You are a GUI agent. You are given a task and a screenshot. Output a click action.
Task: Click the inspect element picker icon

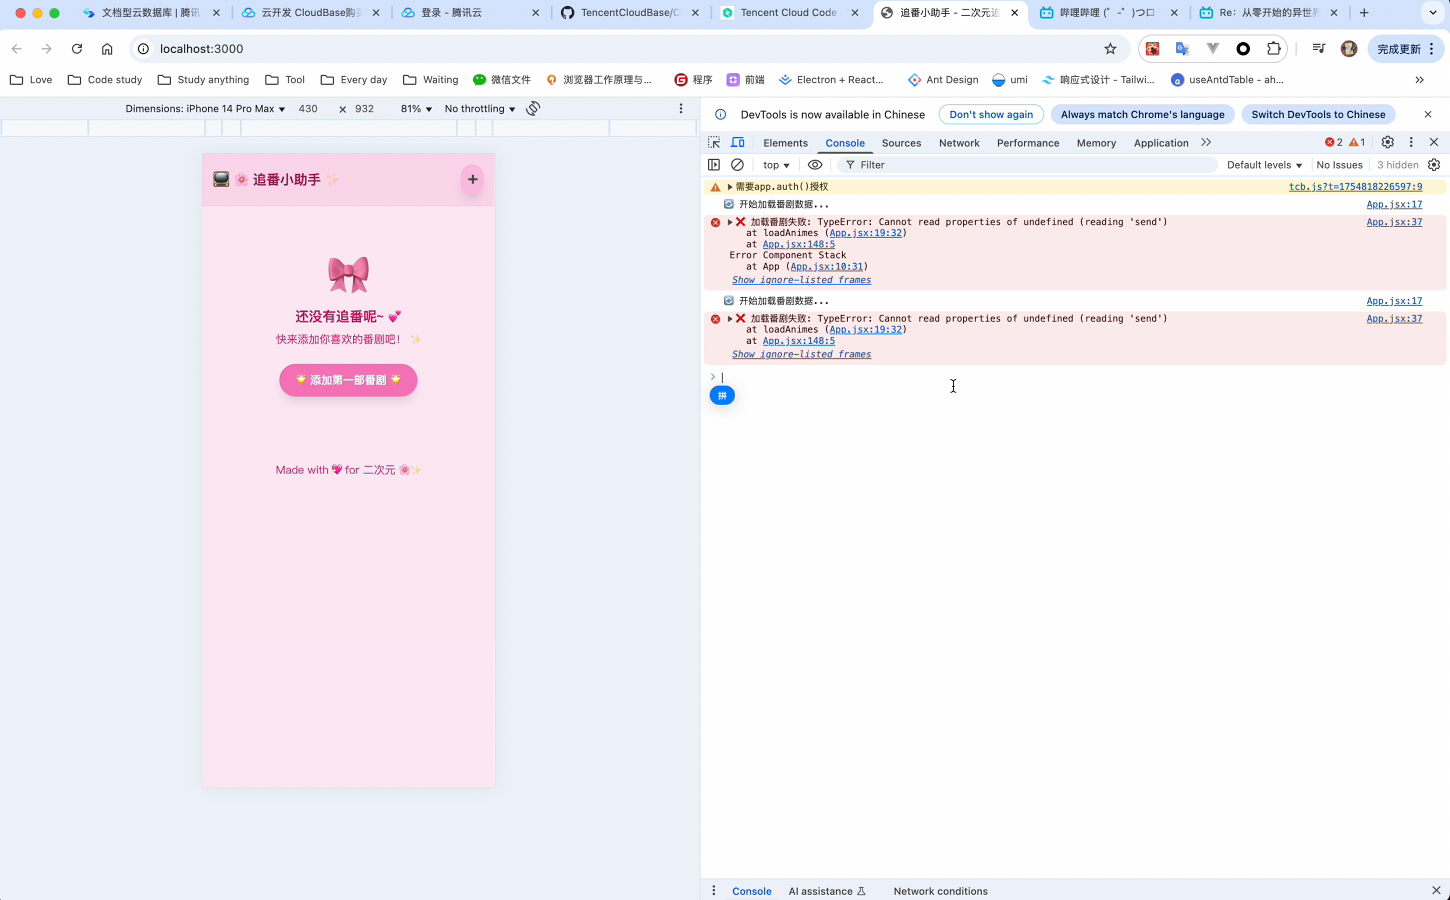[x=714, y=143]
